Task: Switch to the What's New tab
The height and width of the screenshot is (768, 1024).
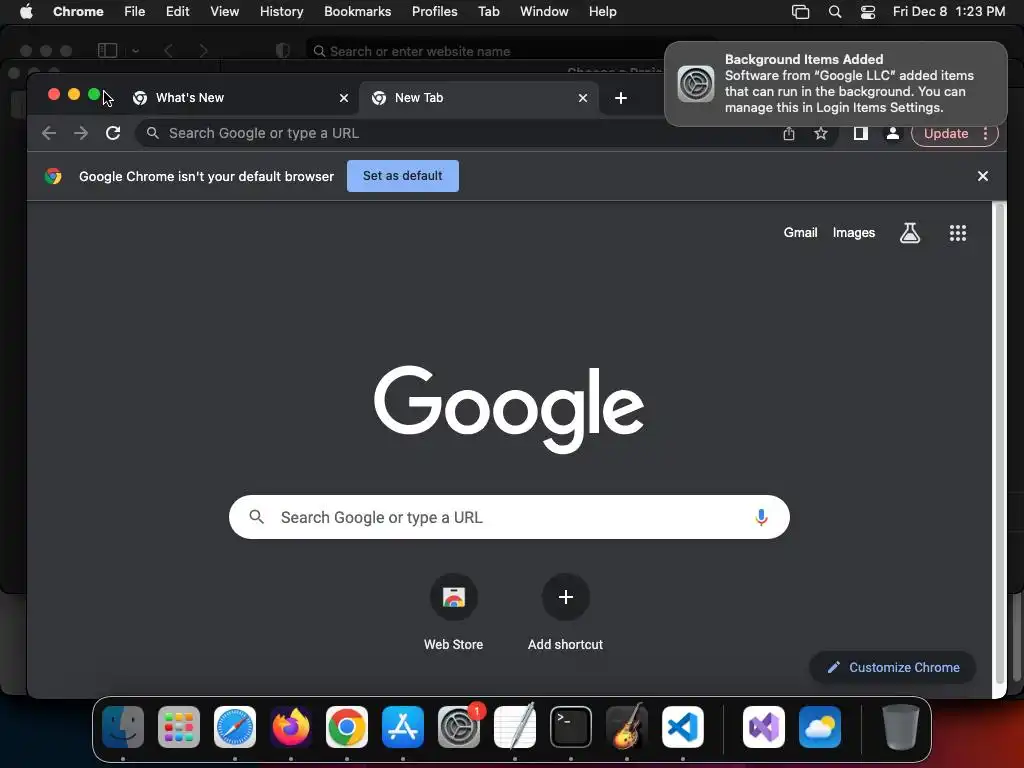Action: coord(240,98)
